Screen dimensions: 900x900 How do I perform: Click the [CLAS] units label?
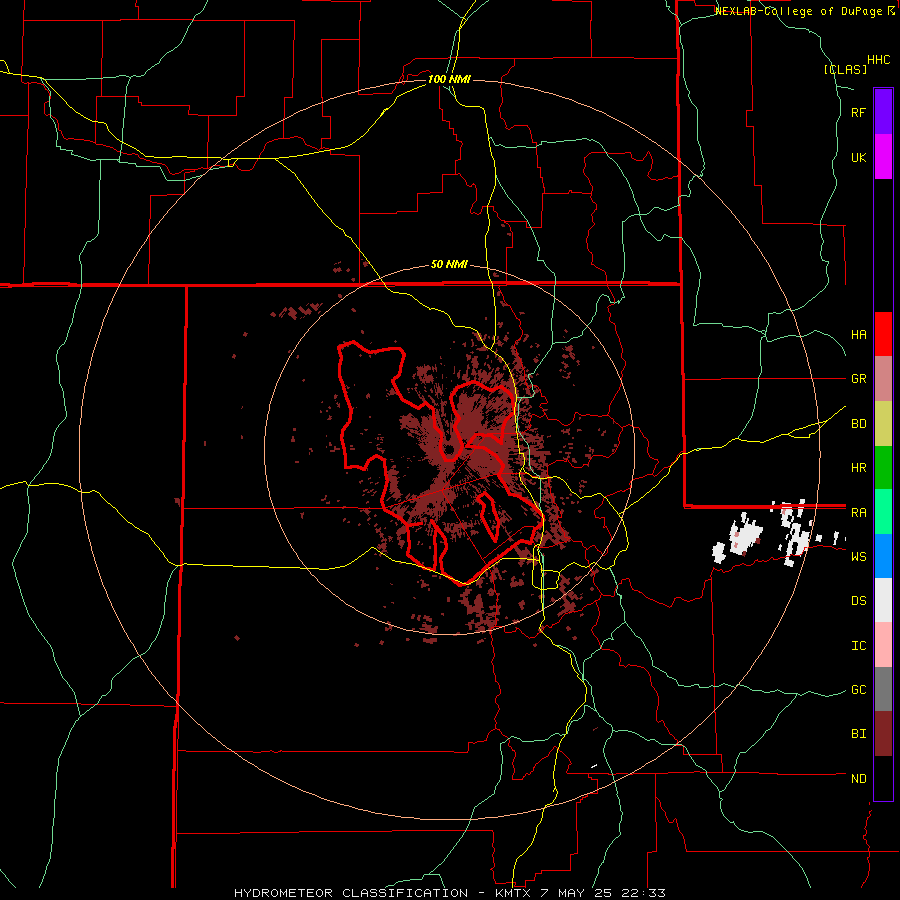coord(845,69)
